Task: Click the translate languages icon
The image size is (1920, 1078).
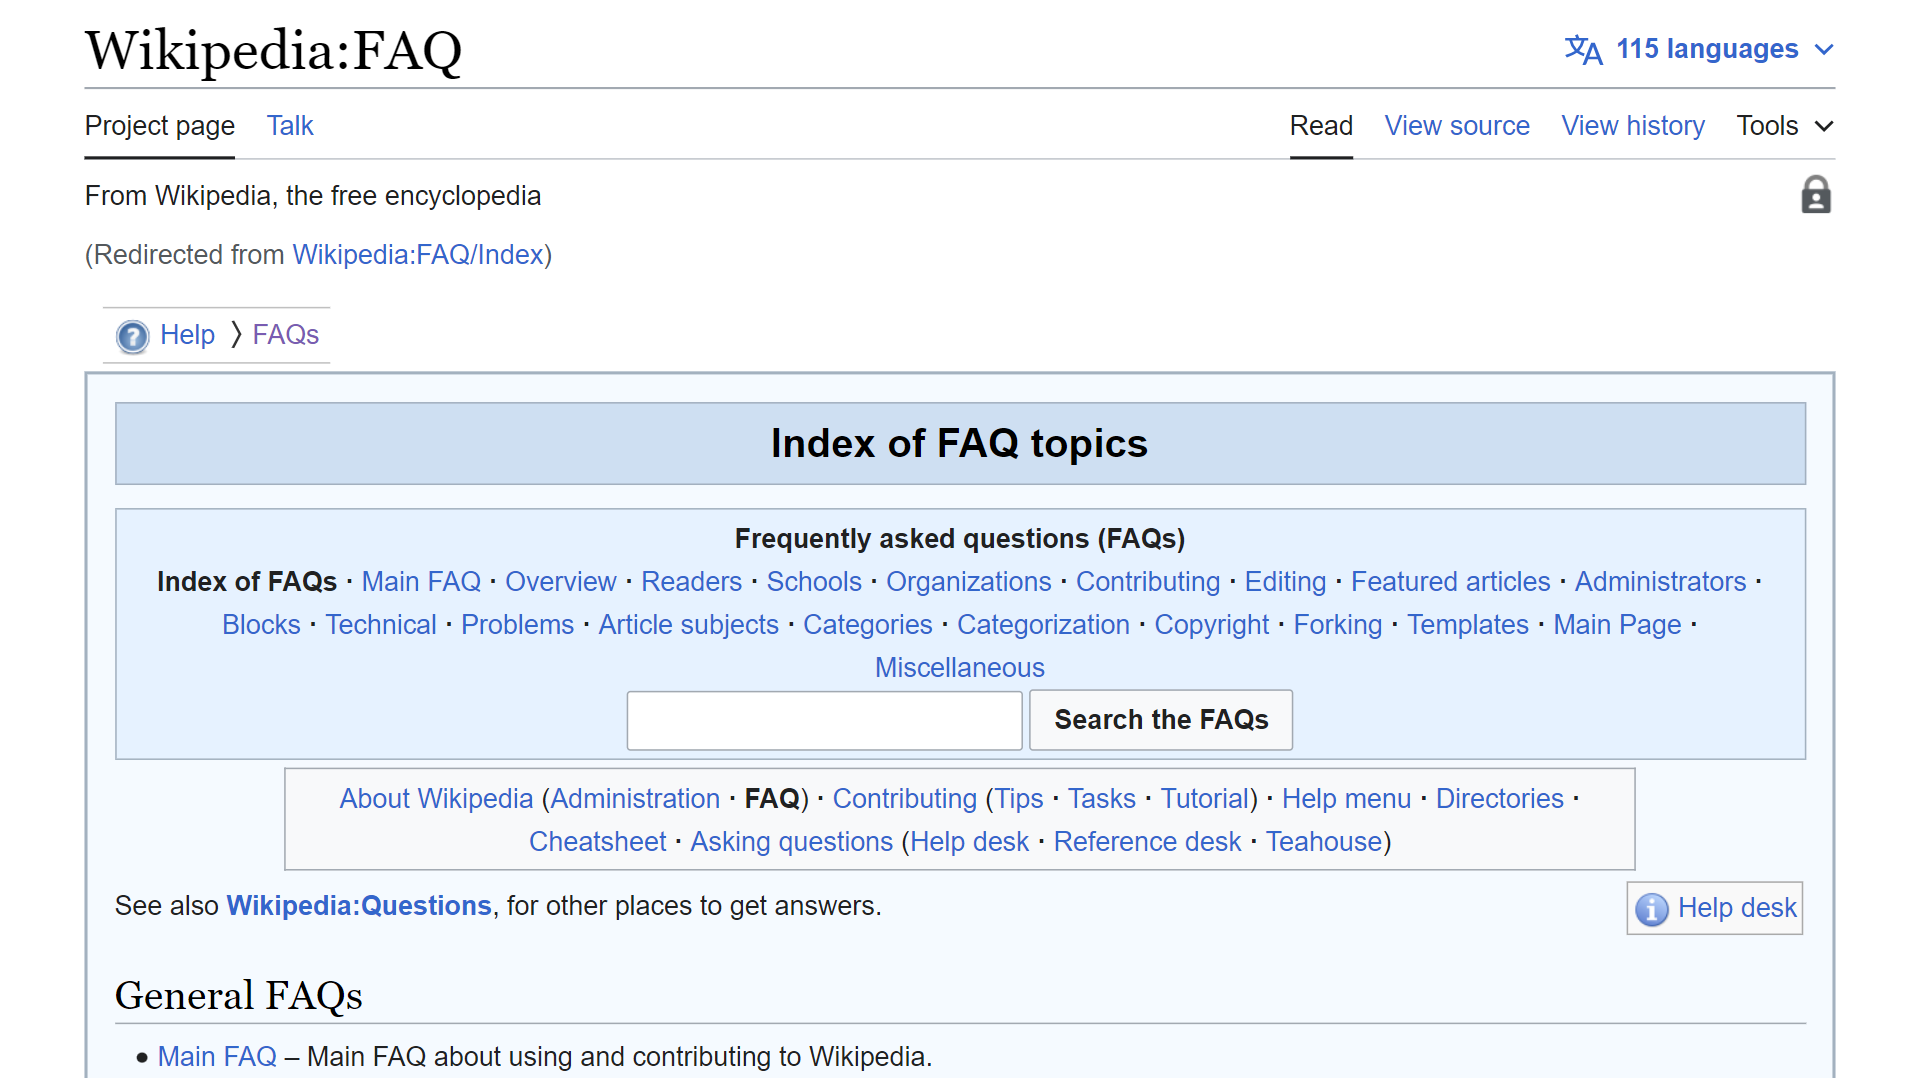Action: (1583, 49)
